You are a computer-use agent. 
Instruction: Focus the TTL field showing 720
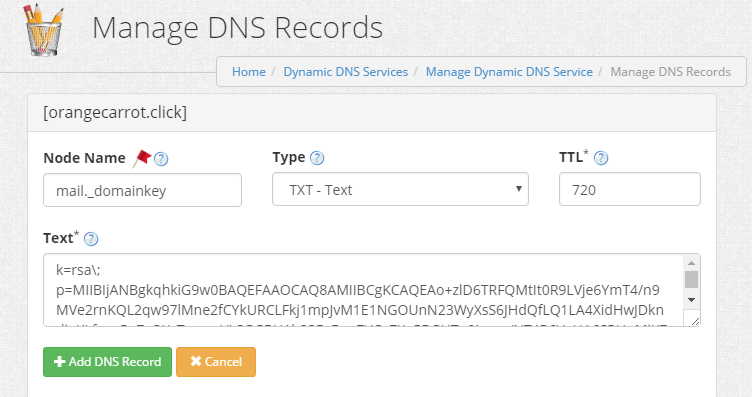[630, 189]
